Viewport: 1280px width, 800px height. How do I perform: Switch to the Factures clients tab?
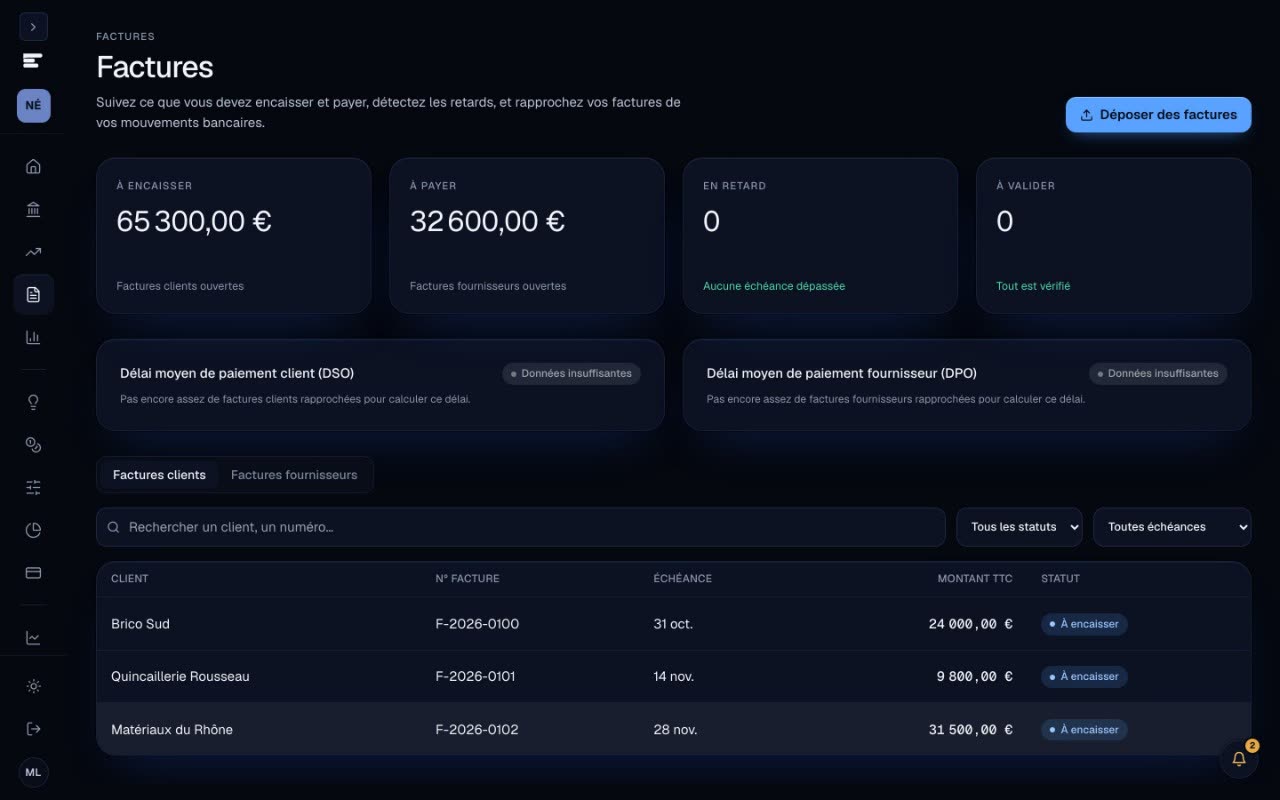(x=159, y=475)
